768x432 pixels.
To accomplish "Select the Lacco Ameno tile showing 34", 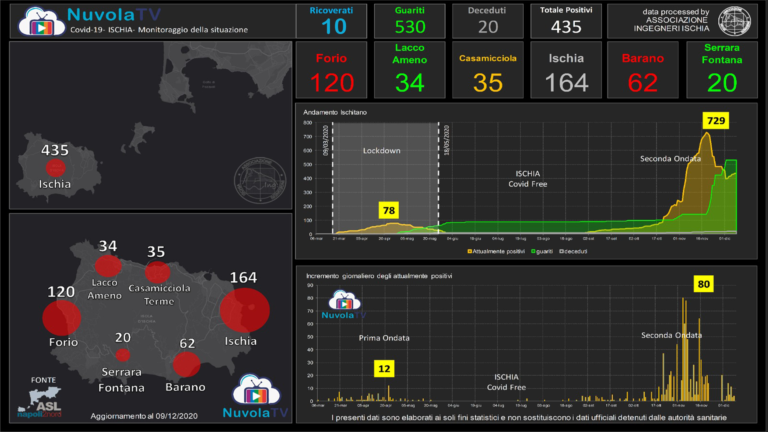I will pos(410,70).
